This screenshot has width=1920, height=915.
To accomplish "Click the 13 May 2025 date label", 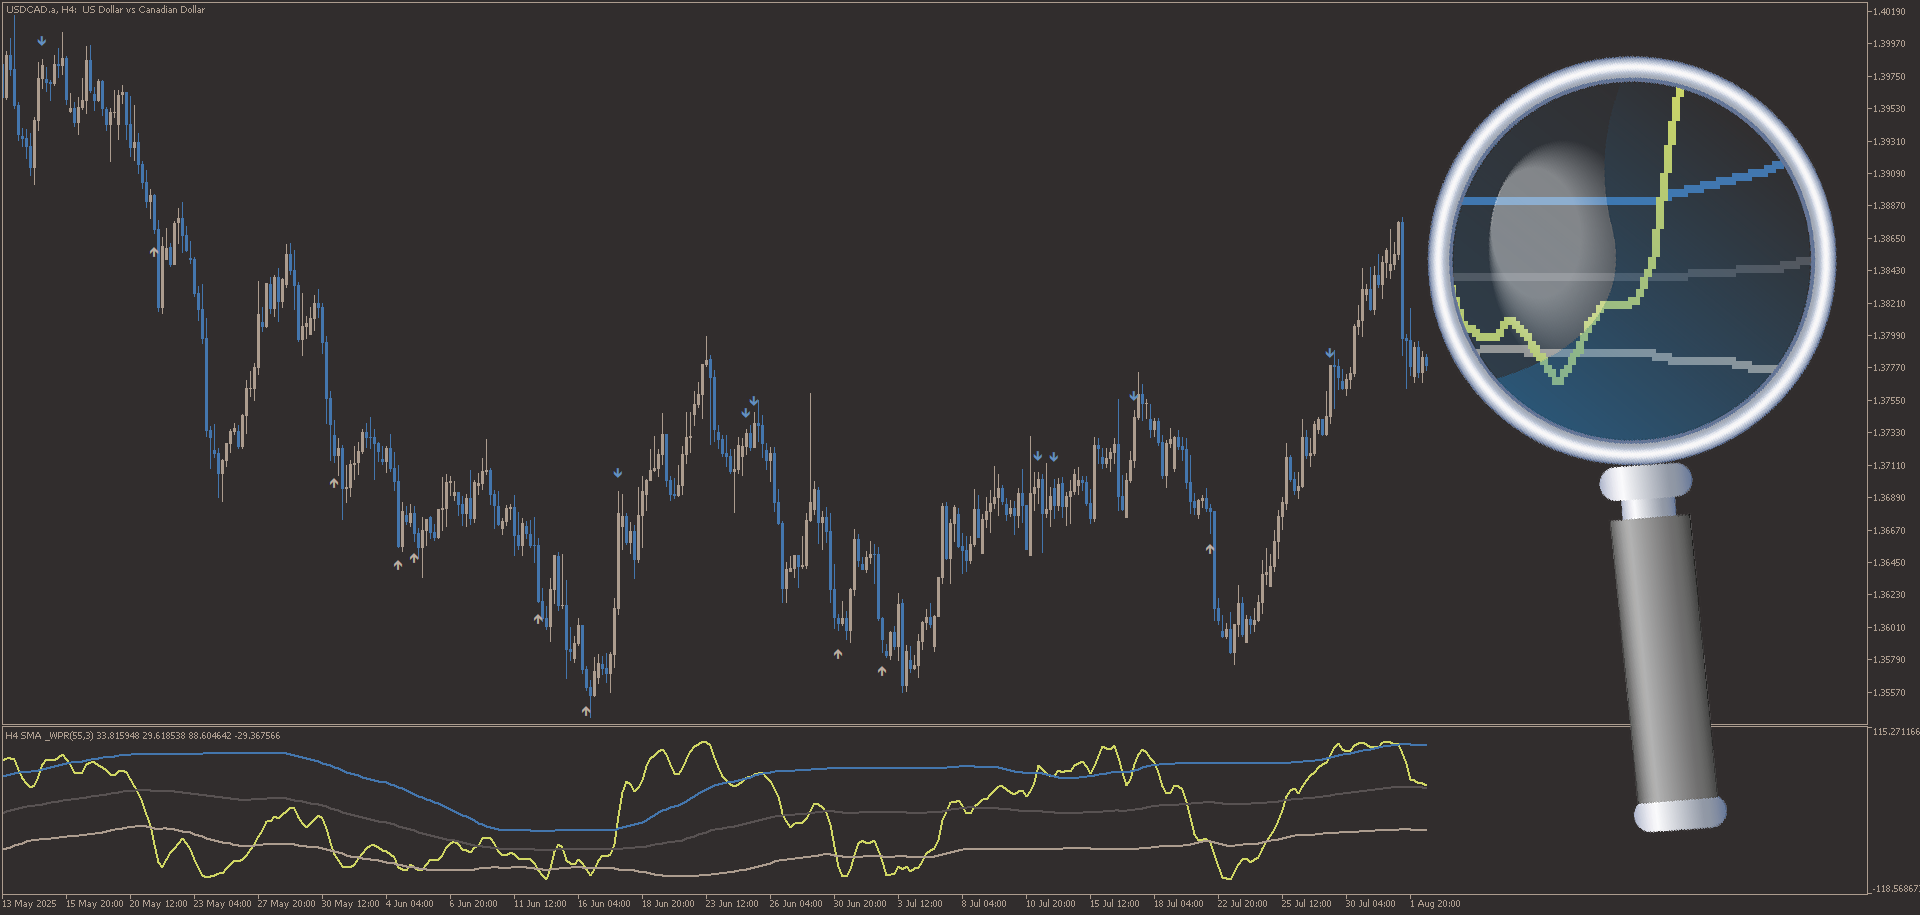I will pyautogui.click(x=29, y=904).
